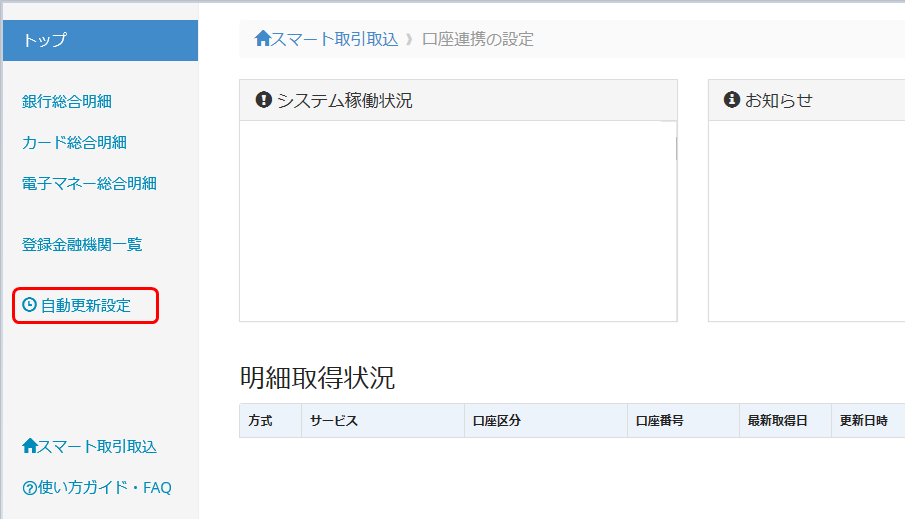Click the info icon by お知らせ
Viewport: 905px width, 519px height.
coord(732,100)
